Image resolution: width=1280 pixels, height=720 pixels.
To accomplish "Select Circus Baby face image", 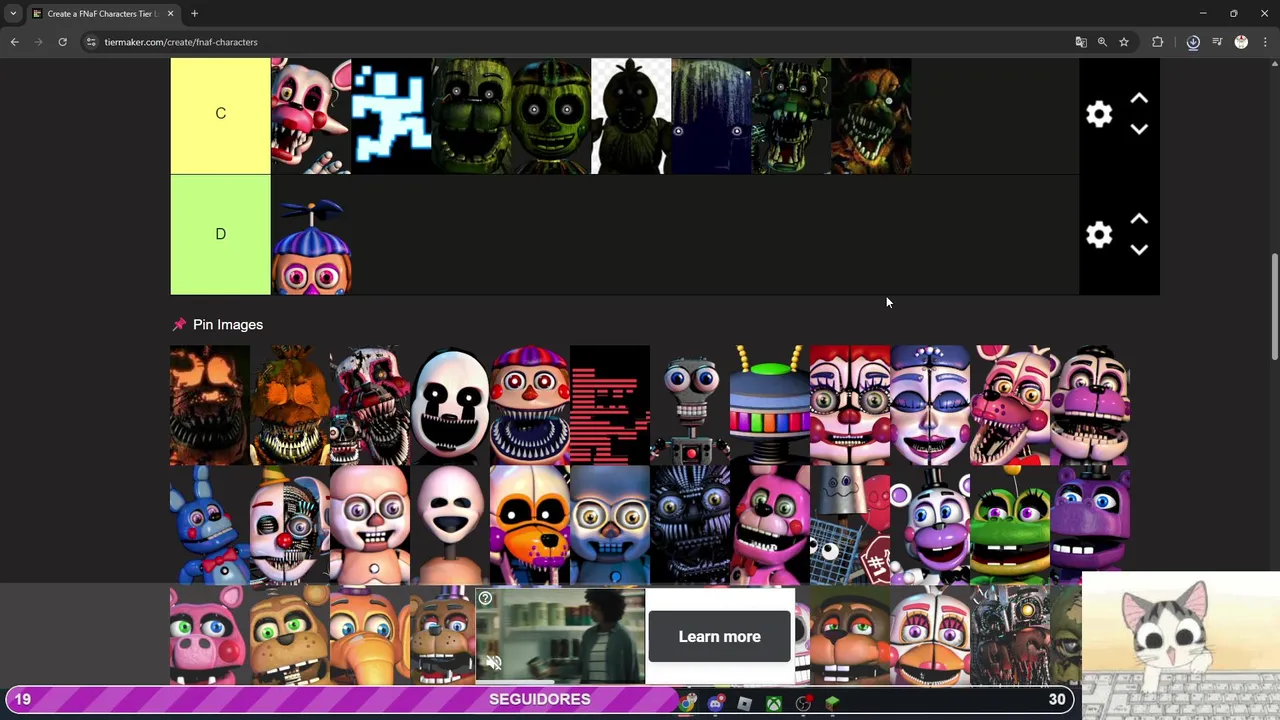I will click(x=850, y=405).
